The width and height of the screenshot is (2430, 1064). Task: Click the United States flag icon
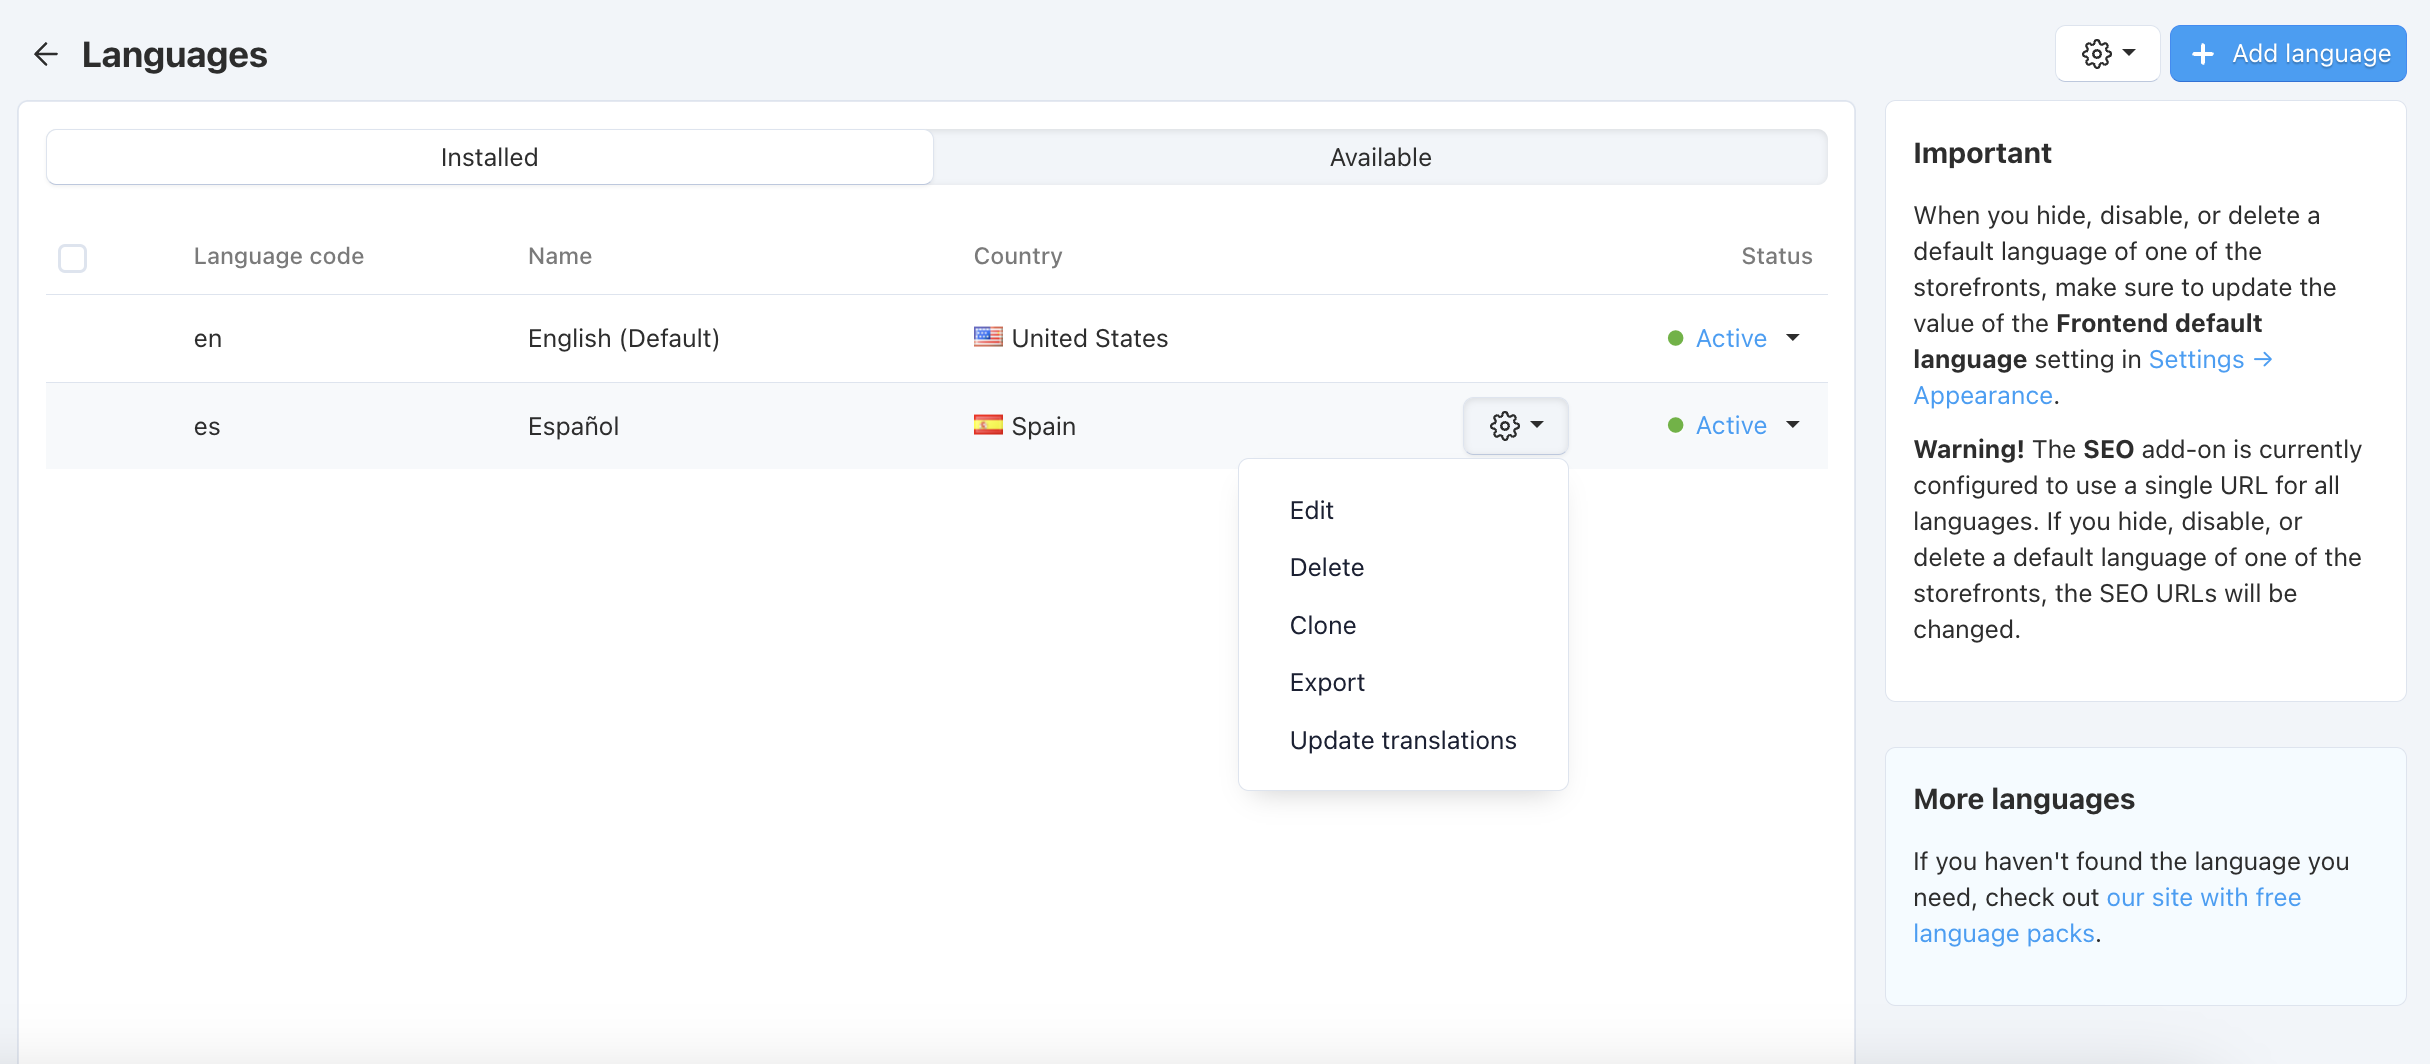pos(988,337)
